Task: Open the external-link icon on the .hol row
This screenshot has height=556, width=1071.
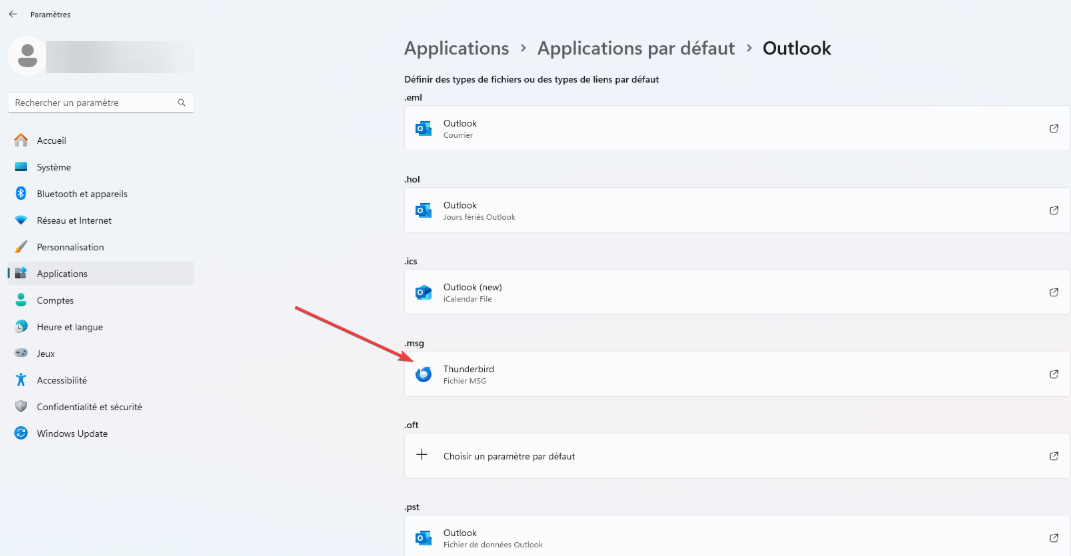Action: point(1053,210)
